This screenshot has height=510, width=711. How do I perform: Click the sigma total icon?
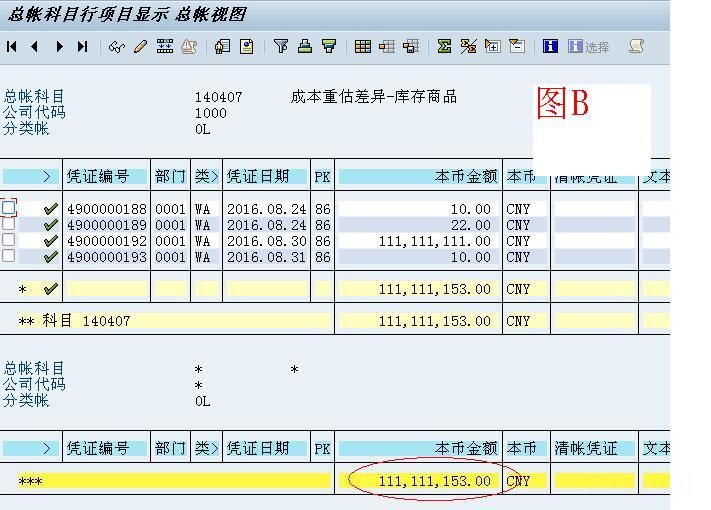tap(444, 46)
